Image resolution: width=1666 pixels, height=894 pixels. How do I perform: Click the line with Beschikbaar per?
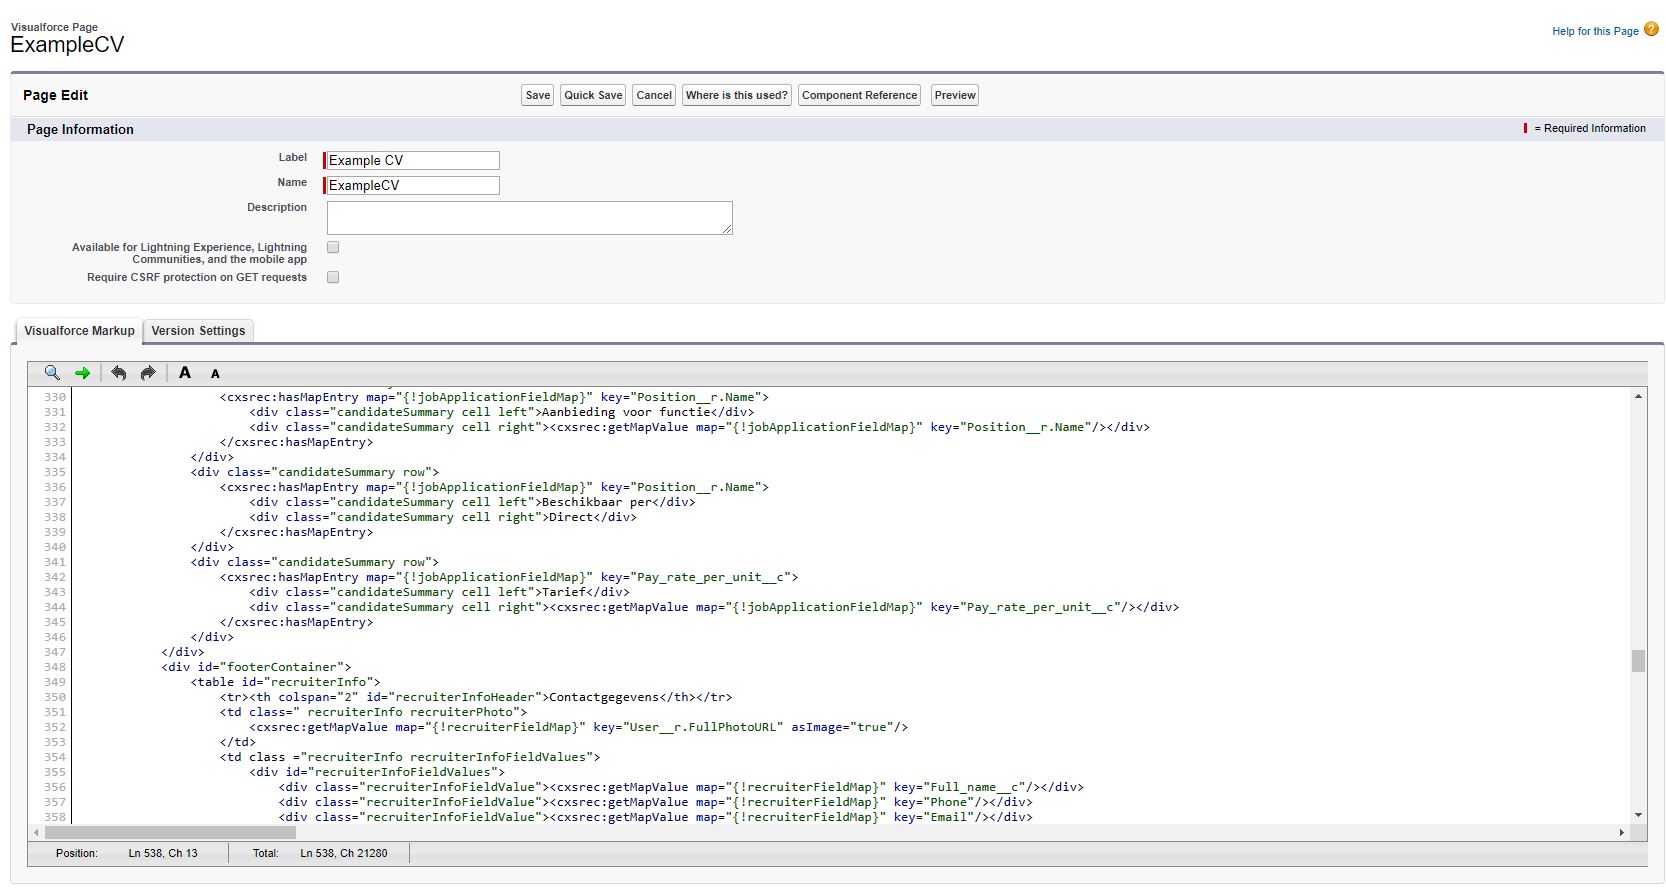coord(472,502)
